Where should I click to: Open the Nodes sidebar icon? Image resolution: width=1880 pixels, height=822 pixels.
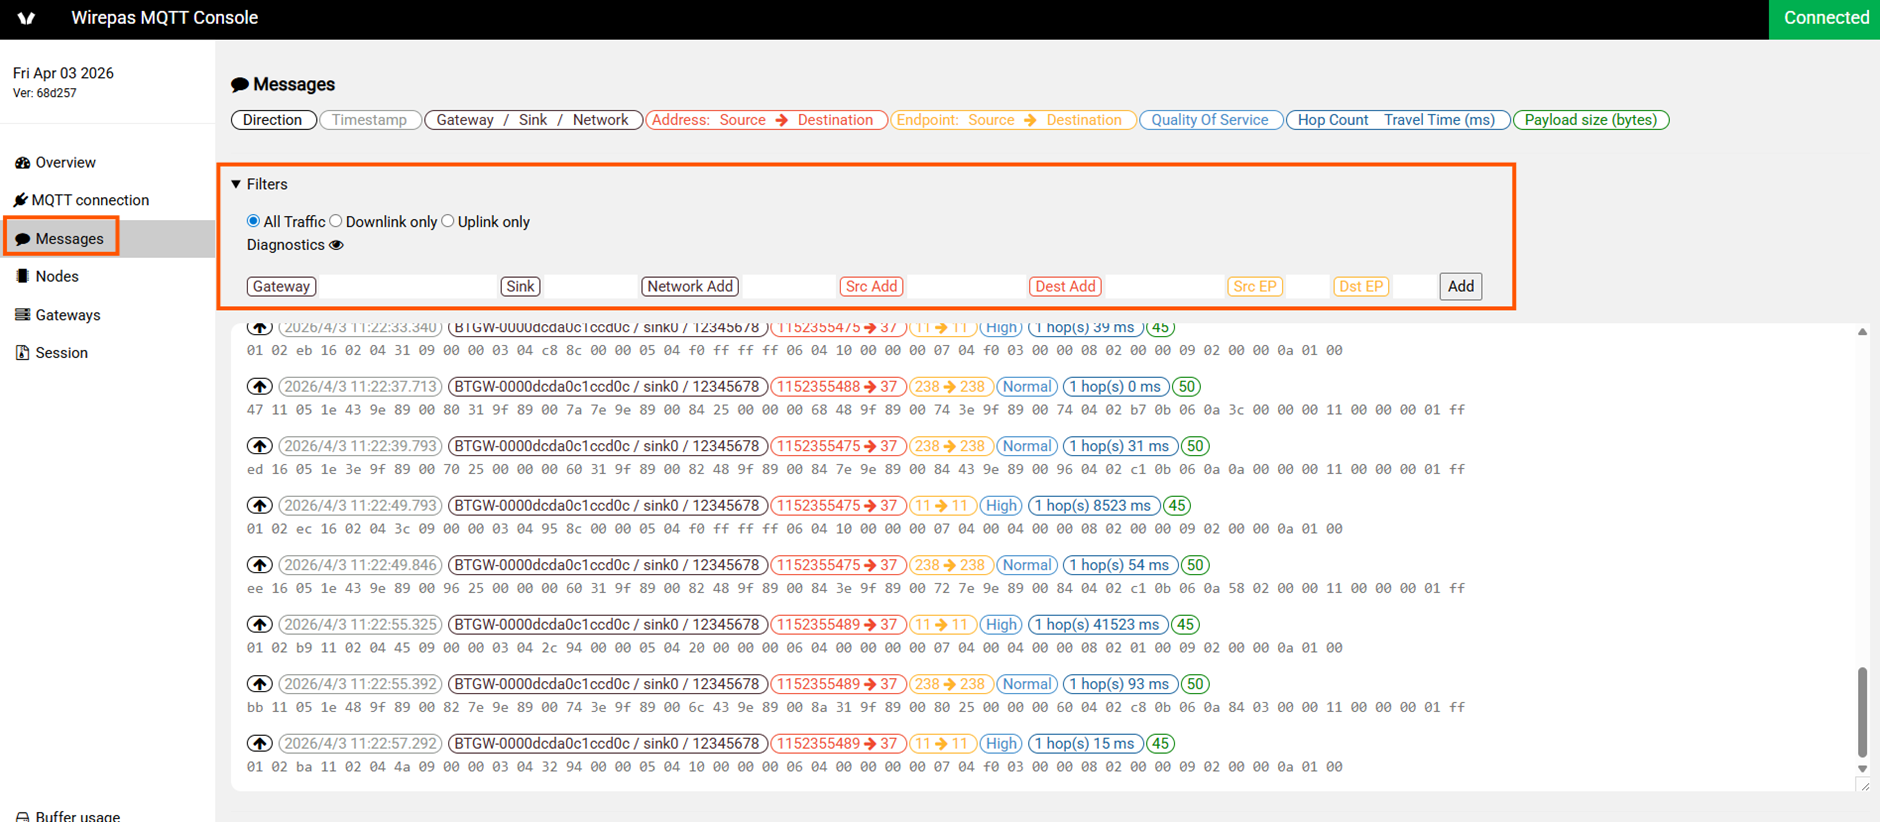click(22, 276)
